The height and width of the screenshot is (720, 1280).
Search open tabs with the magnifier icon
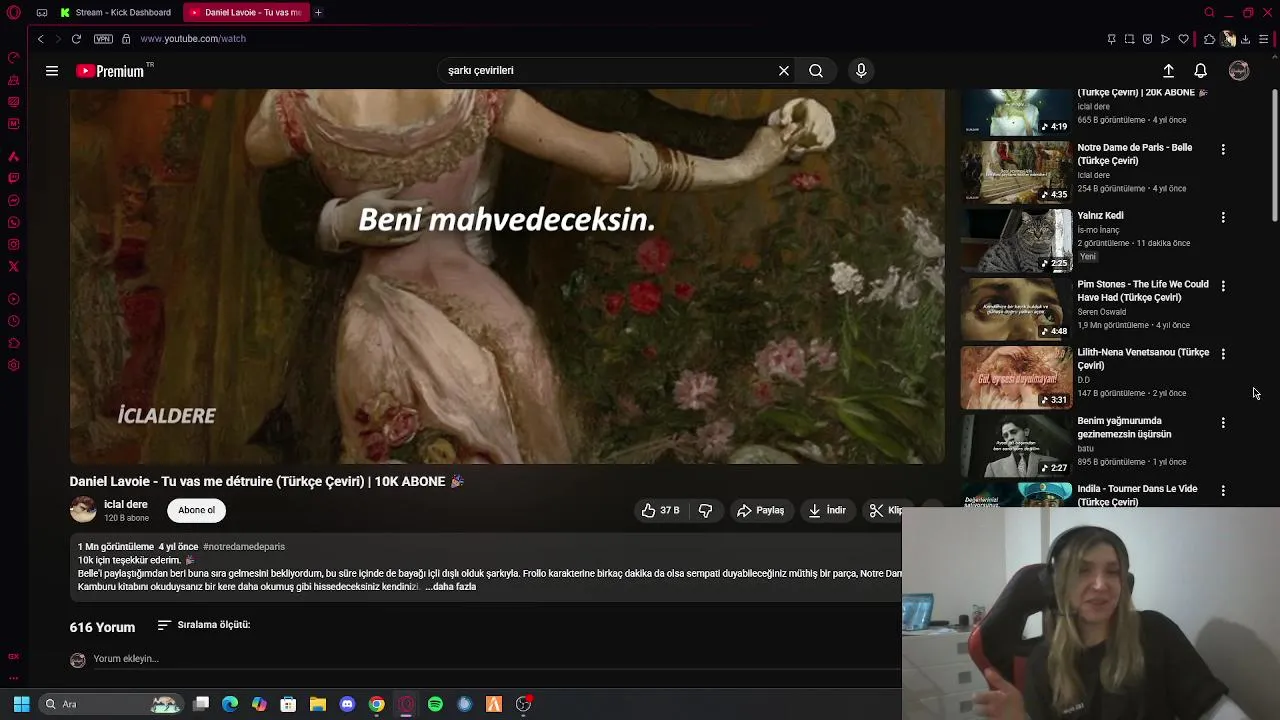pyautogui.click(x=1209, y=13)
